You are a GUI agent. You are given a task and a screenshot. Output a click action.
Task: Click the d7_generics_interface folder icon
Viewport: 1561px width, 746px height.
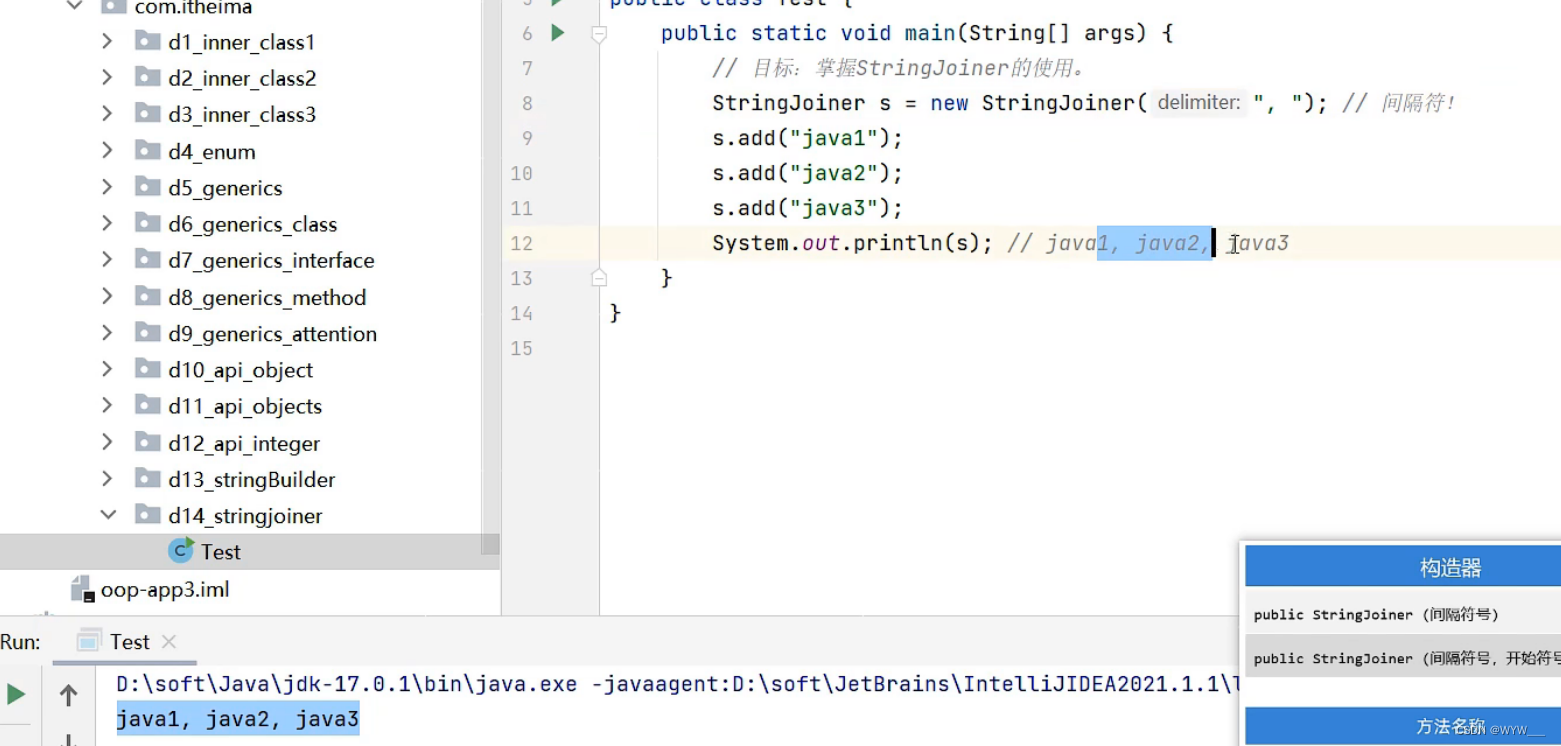147,260
